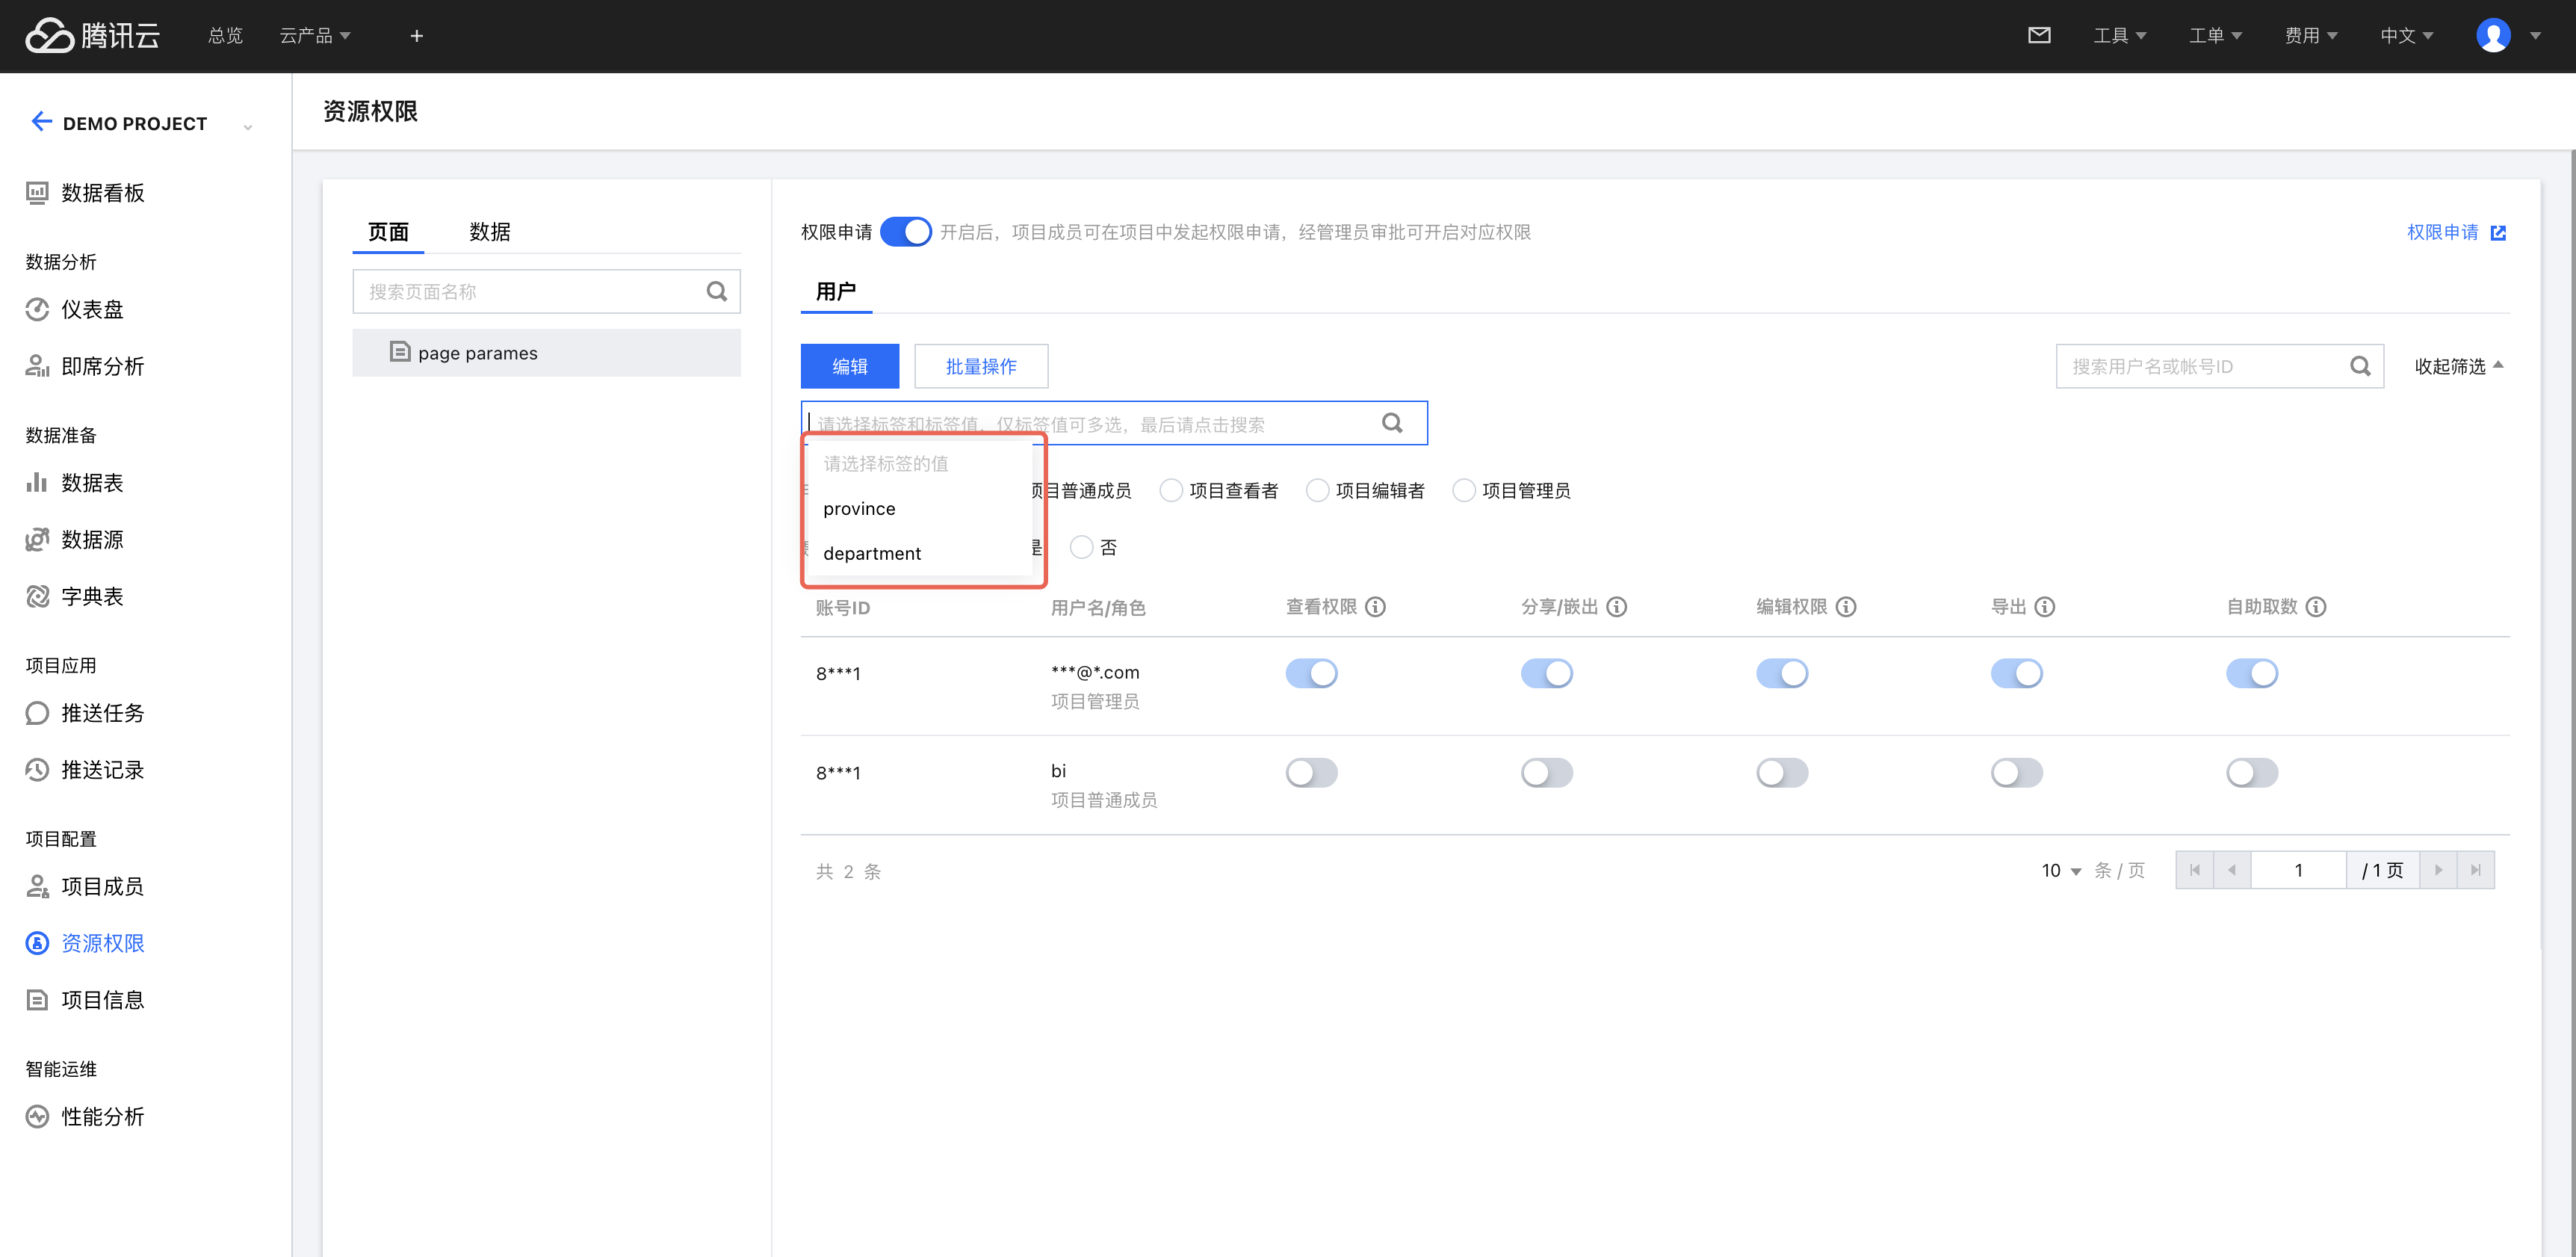Viewport: 2576px width, 1257px height.
Task: Toggle the 权限申请 switch off
Action: tap(906, 232)
